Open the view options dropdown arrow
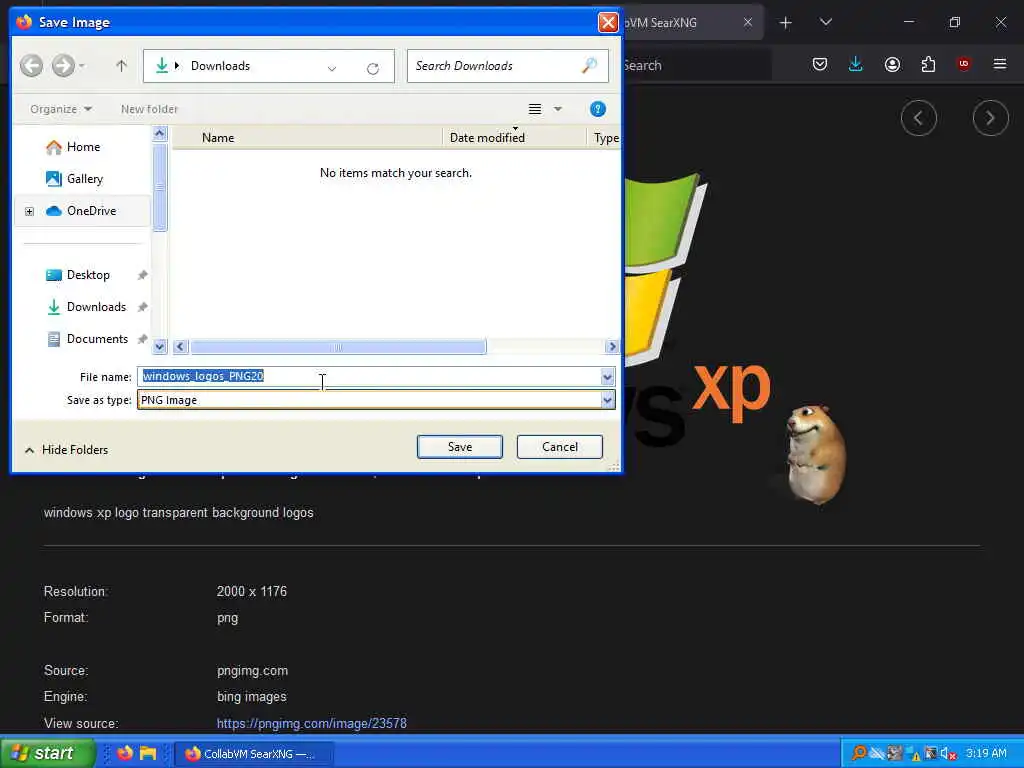This screenshot has width=1024, height=768. pyautogui.click(x=558, y=109)
